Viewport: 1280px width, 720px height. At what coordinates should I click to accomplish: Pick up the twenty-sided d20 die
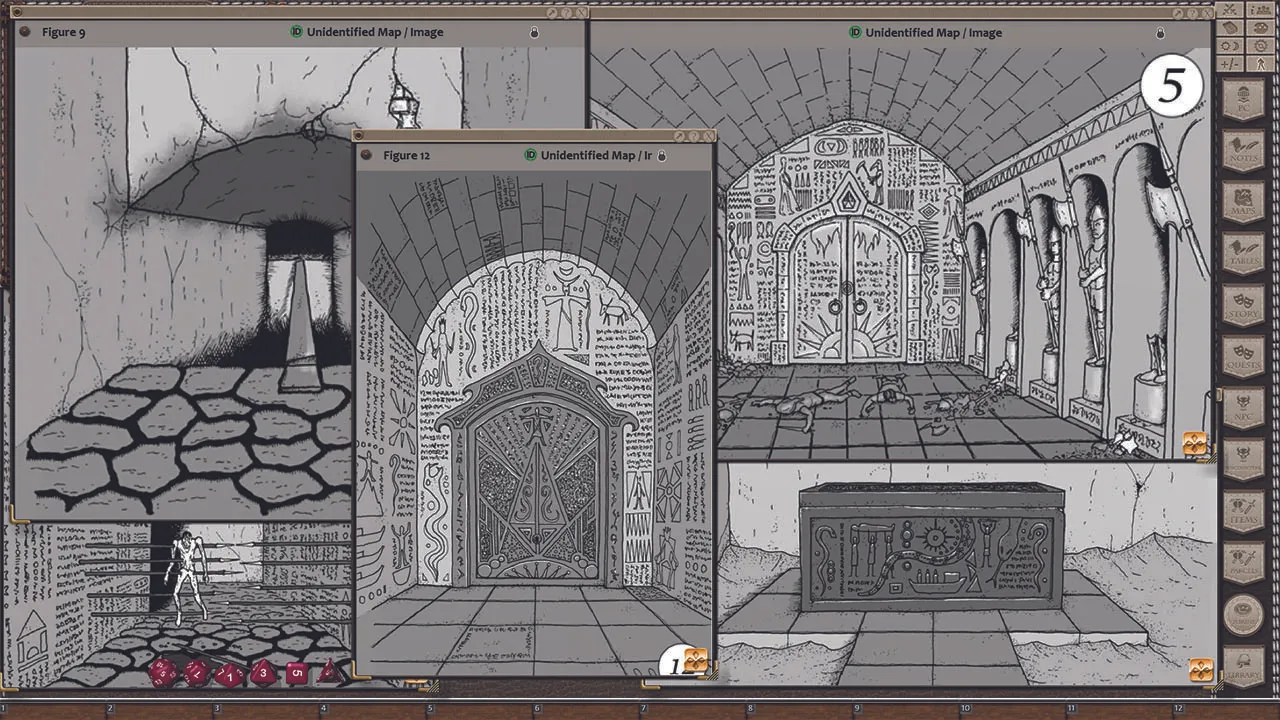click(x=164, y=671)
